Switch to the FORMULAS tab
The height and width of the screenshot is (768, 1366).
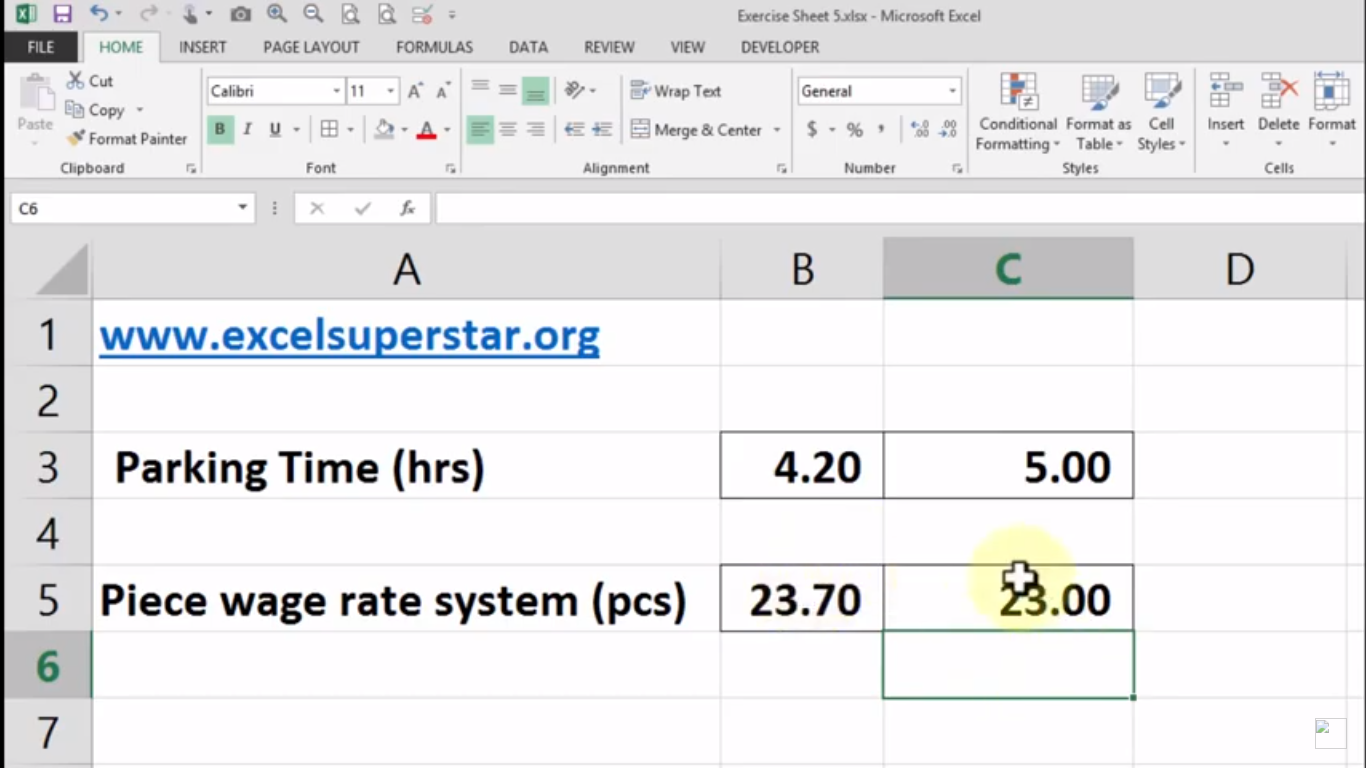(434, 47)
